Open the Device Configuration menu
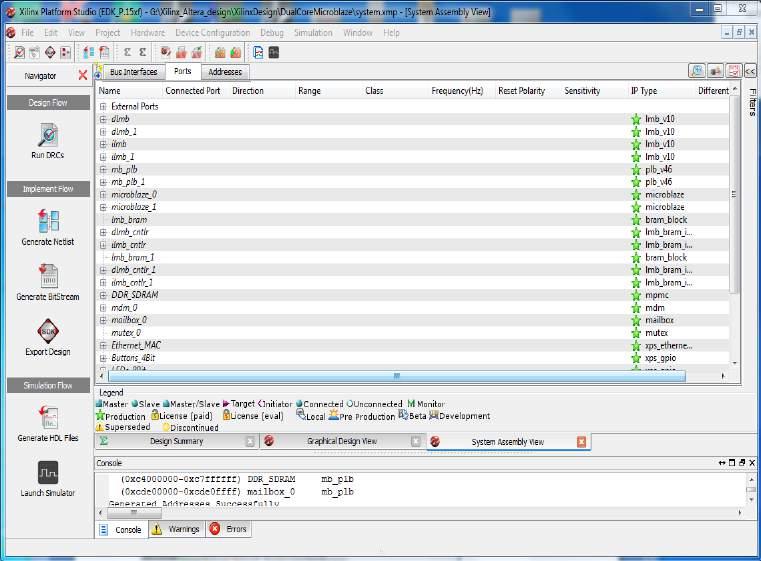This screenshot has height=561, width=761. coord(213,33)
